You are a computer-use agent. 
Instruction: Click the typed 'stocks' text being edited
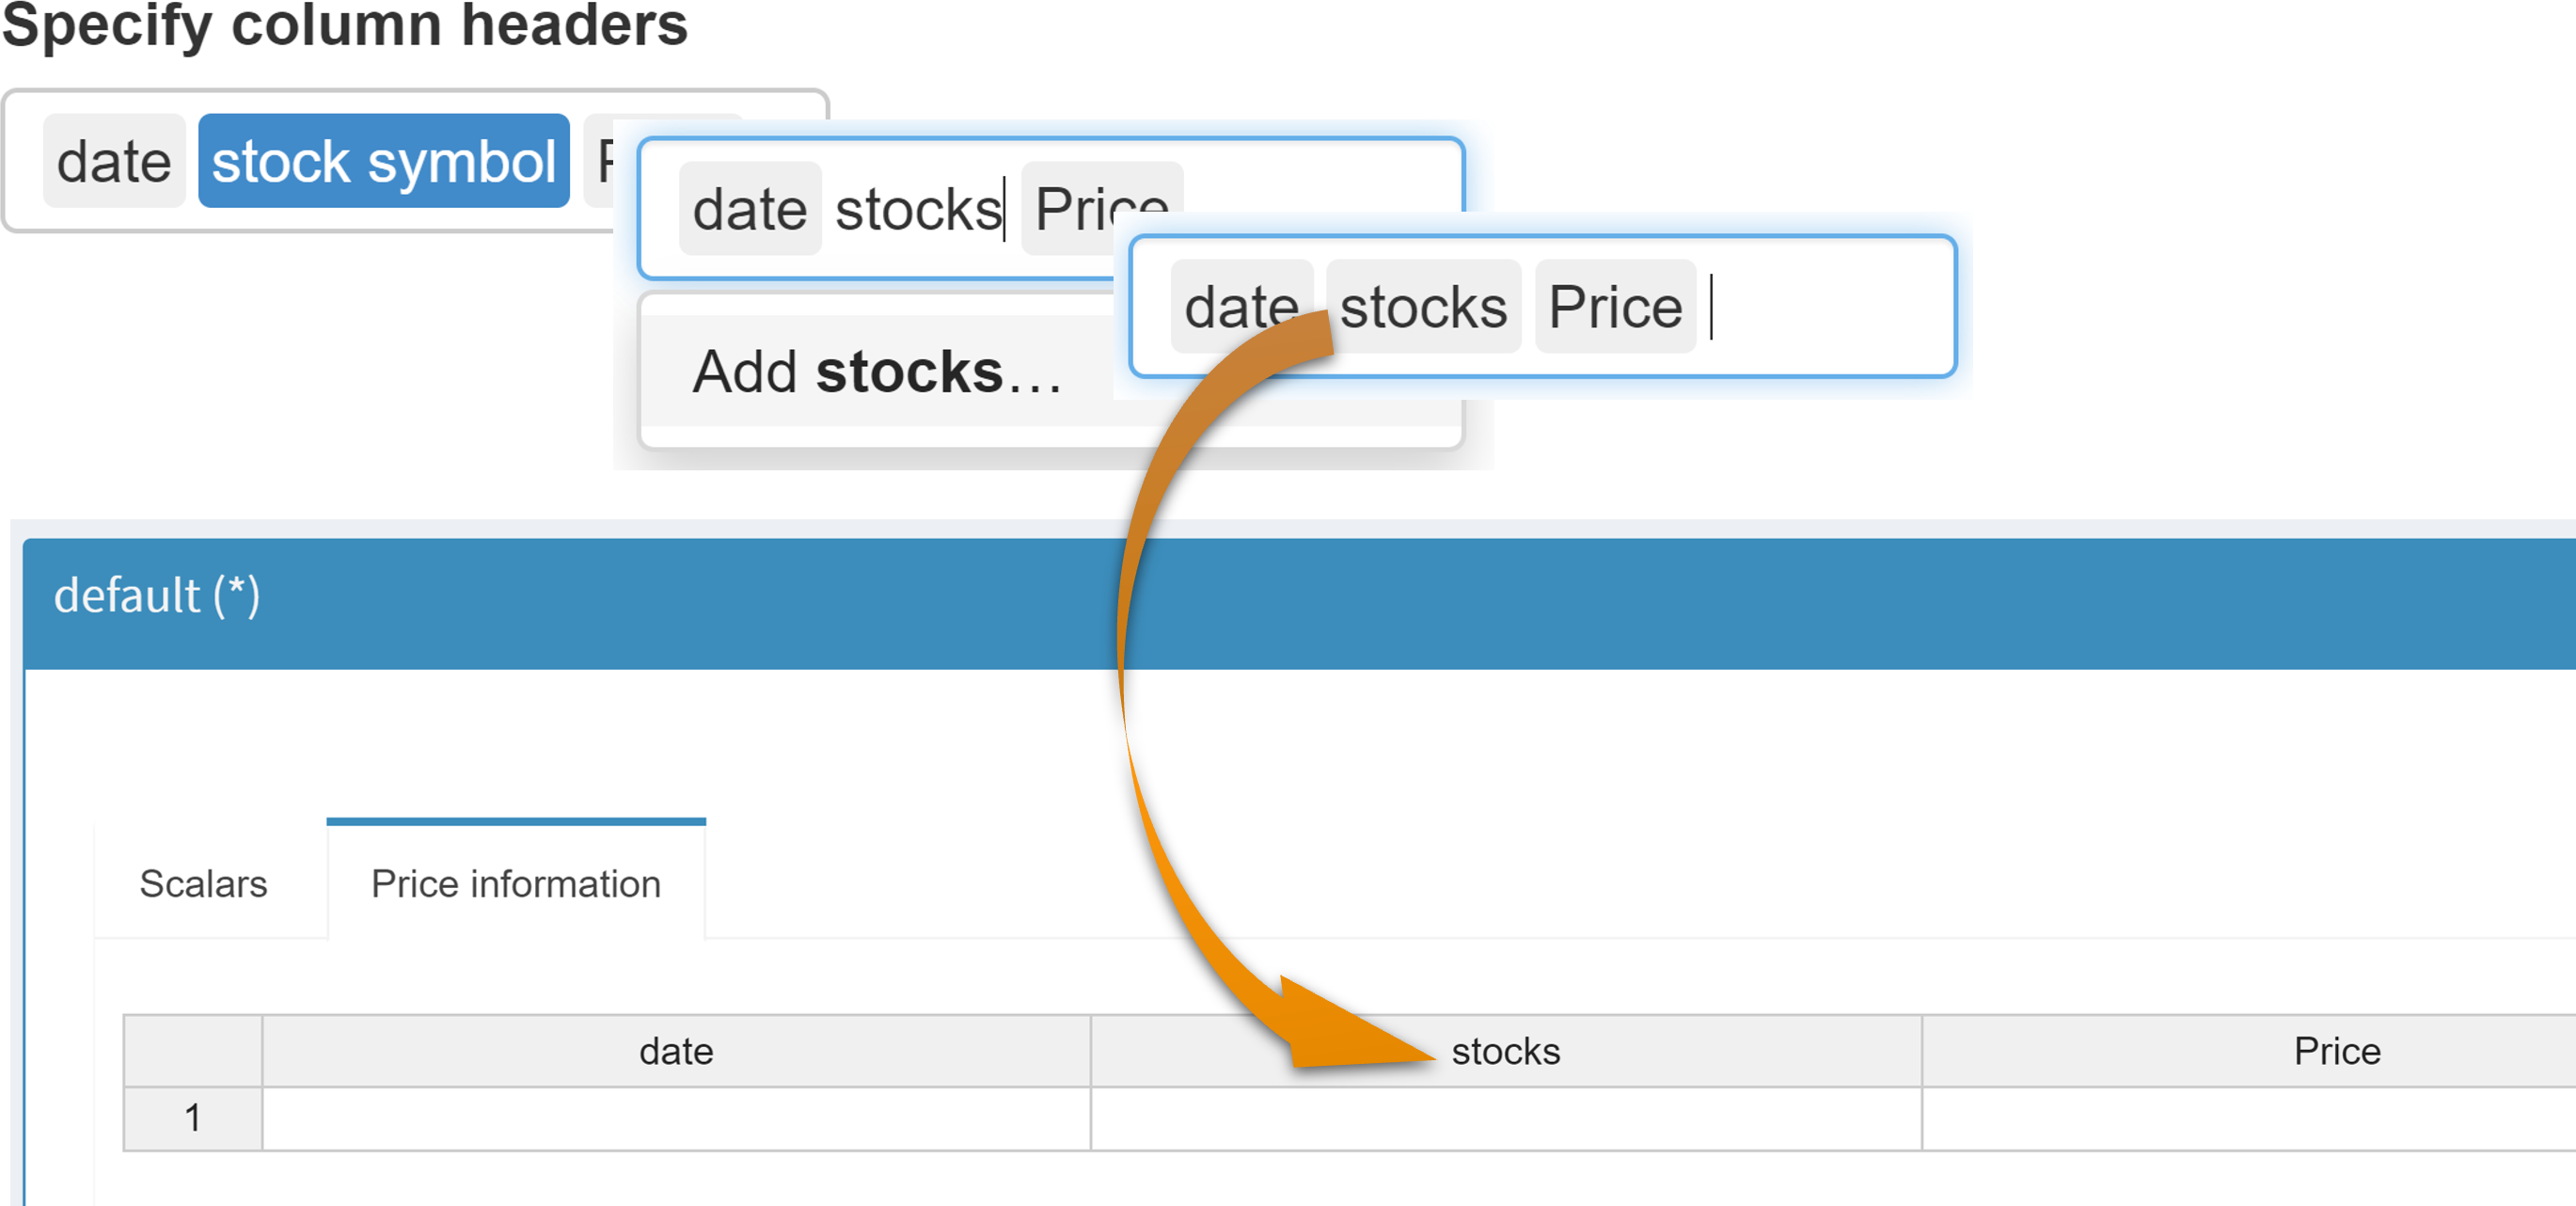click(x=917, y=210)
